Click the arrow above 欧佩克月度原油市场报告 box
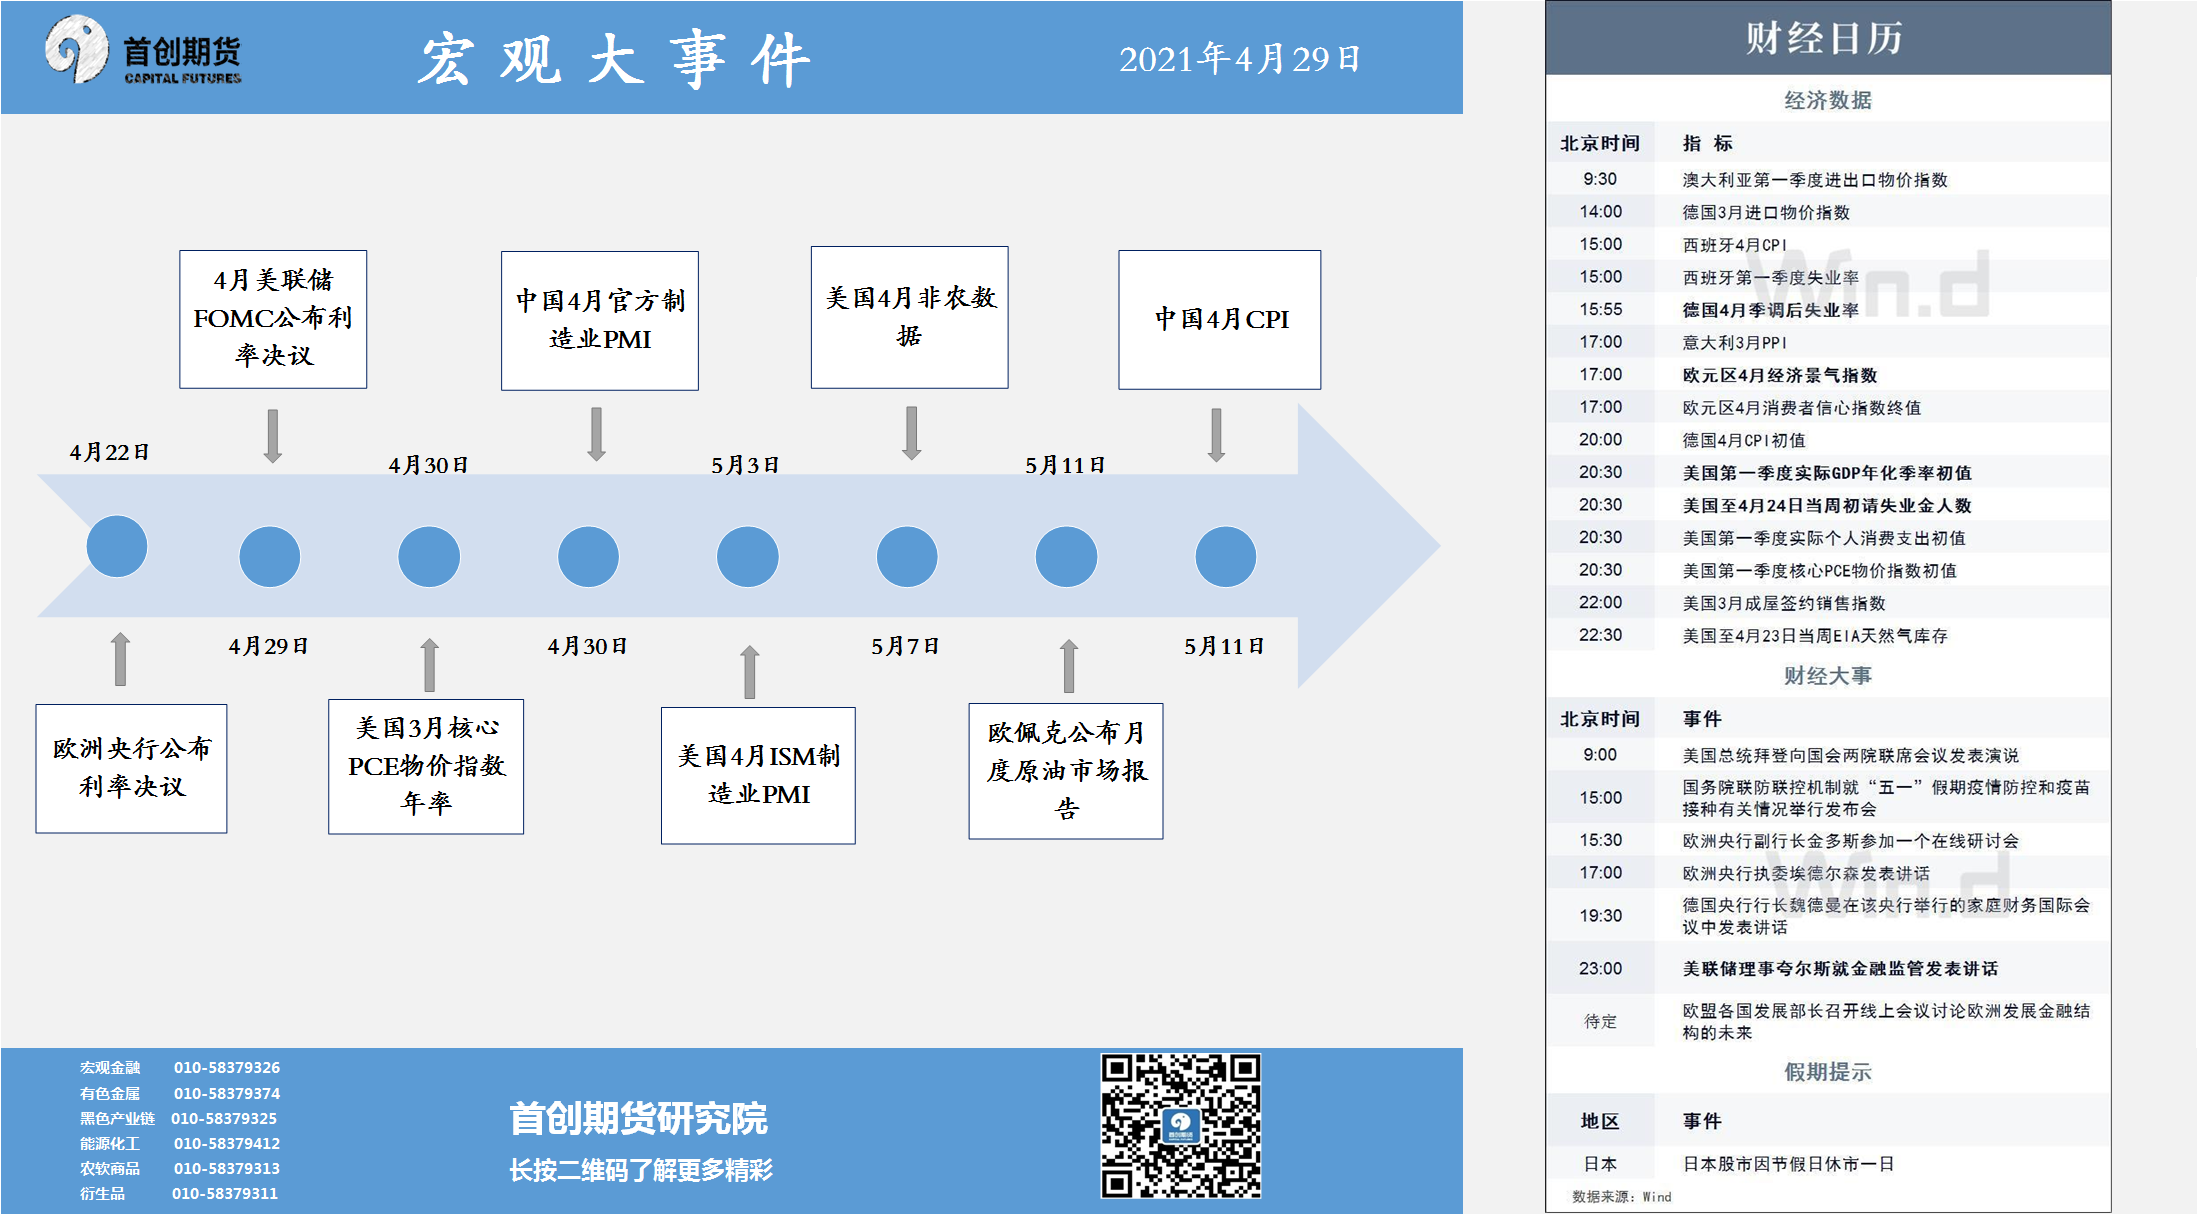 [x=1068, y=666]
